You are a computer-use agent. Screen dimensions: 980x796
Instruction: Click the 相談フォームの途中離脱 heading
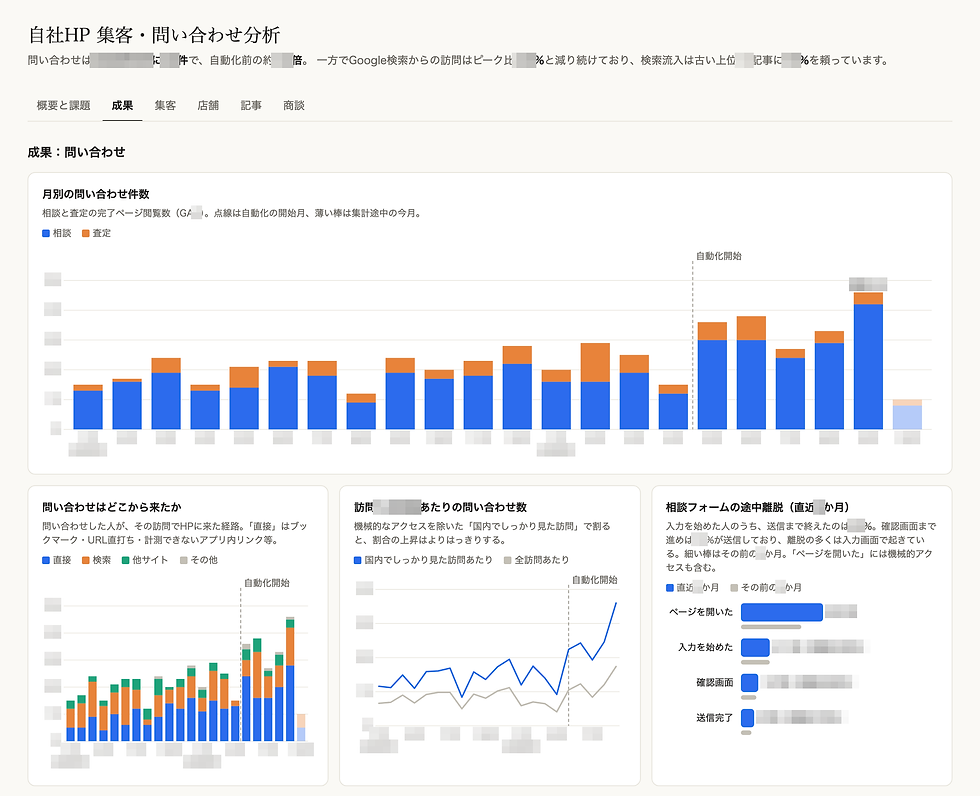pyautogui.click(x=758, y=507)
